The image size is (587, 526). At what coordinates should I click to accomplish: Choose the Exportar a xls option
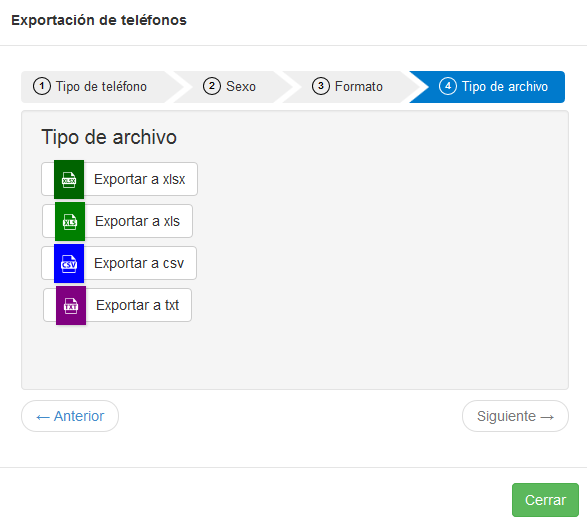tap(118, 221)
